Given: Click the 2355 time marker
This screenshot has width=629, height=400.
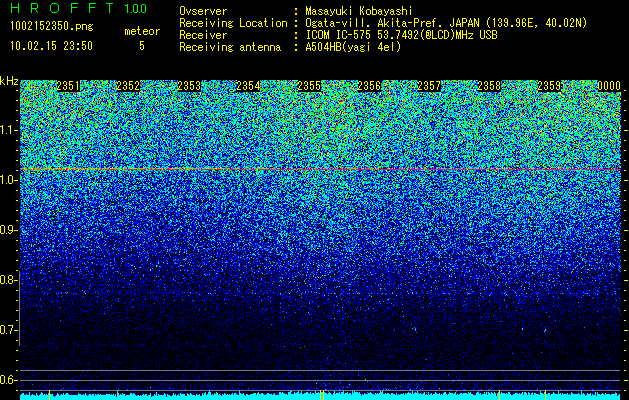Looking at the screenshot, I should [309, 86].
